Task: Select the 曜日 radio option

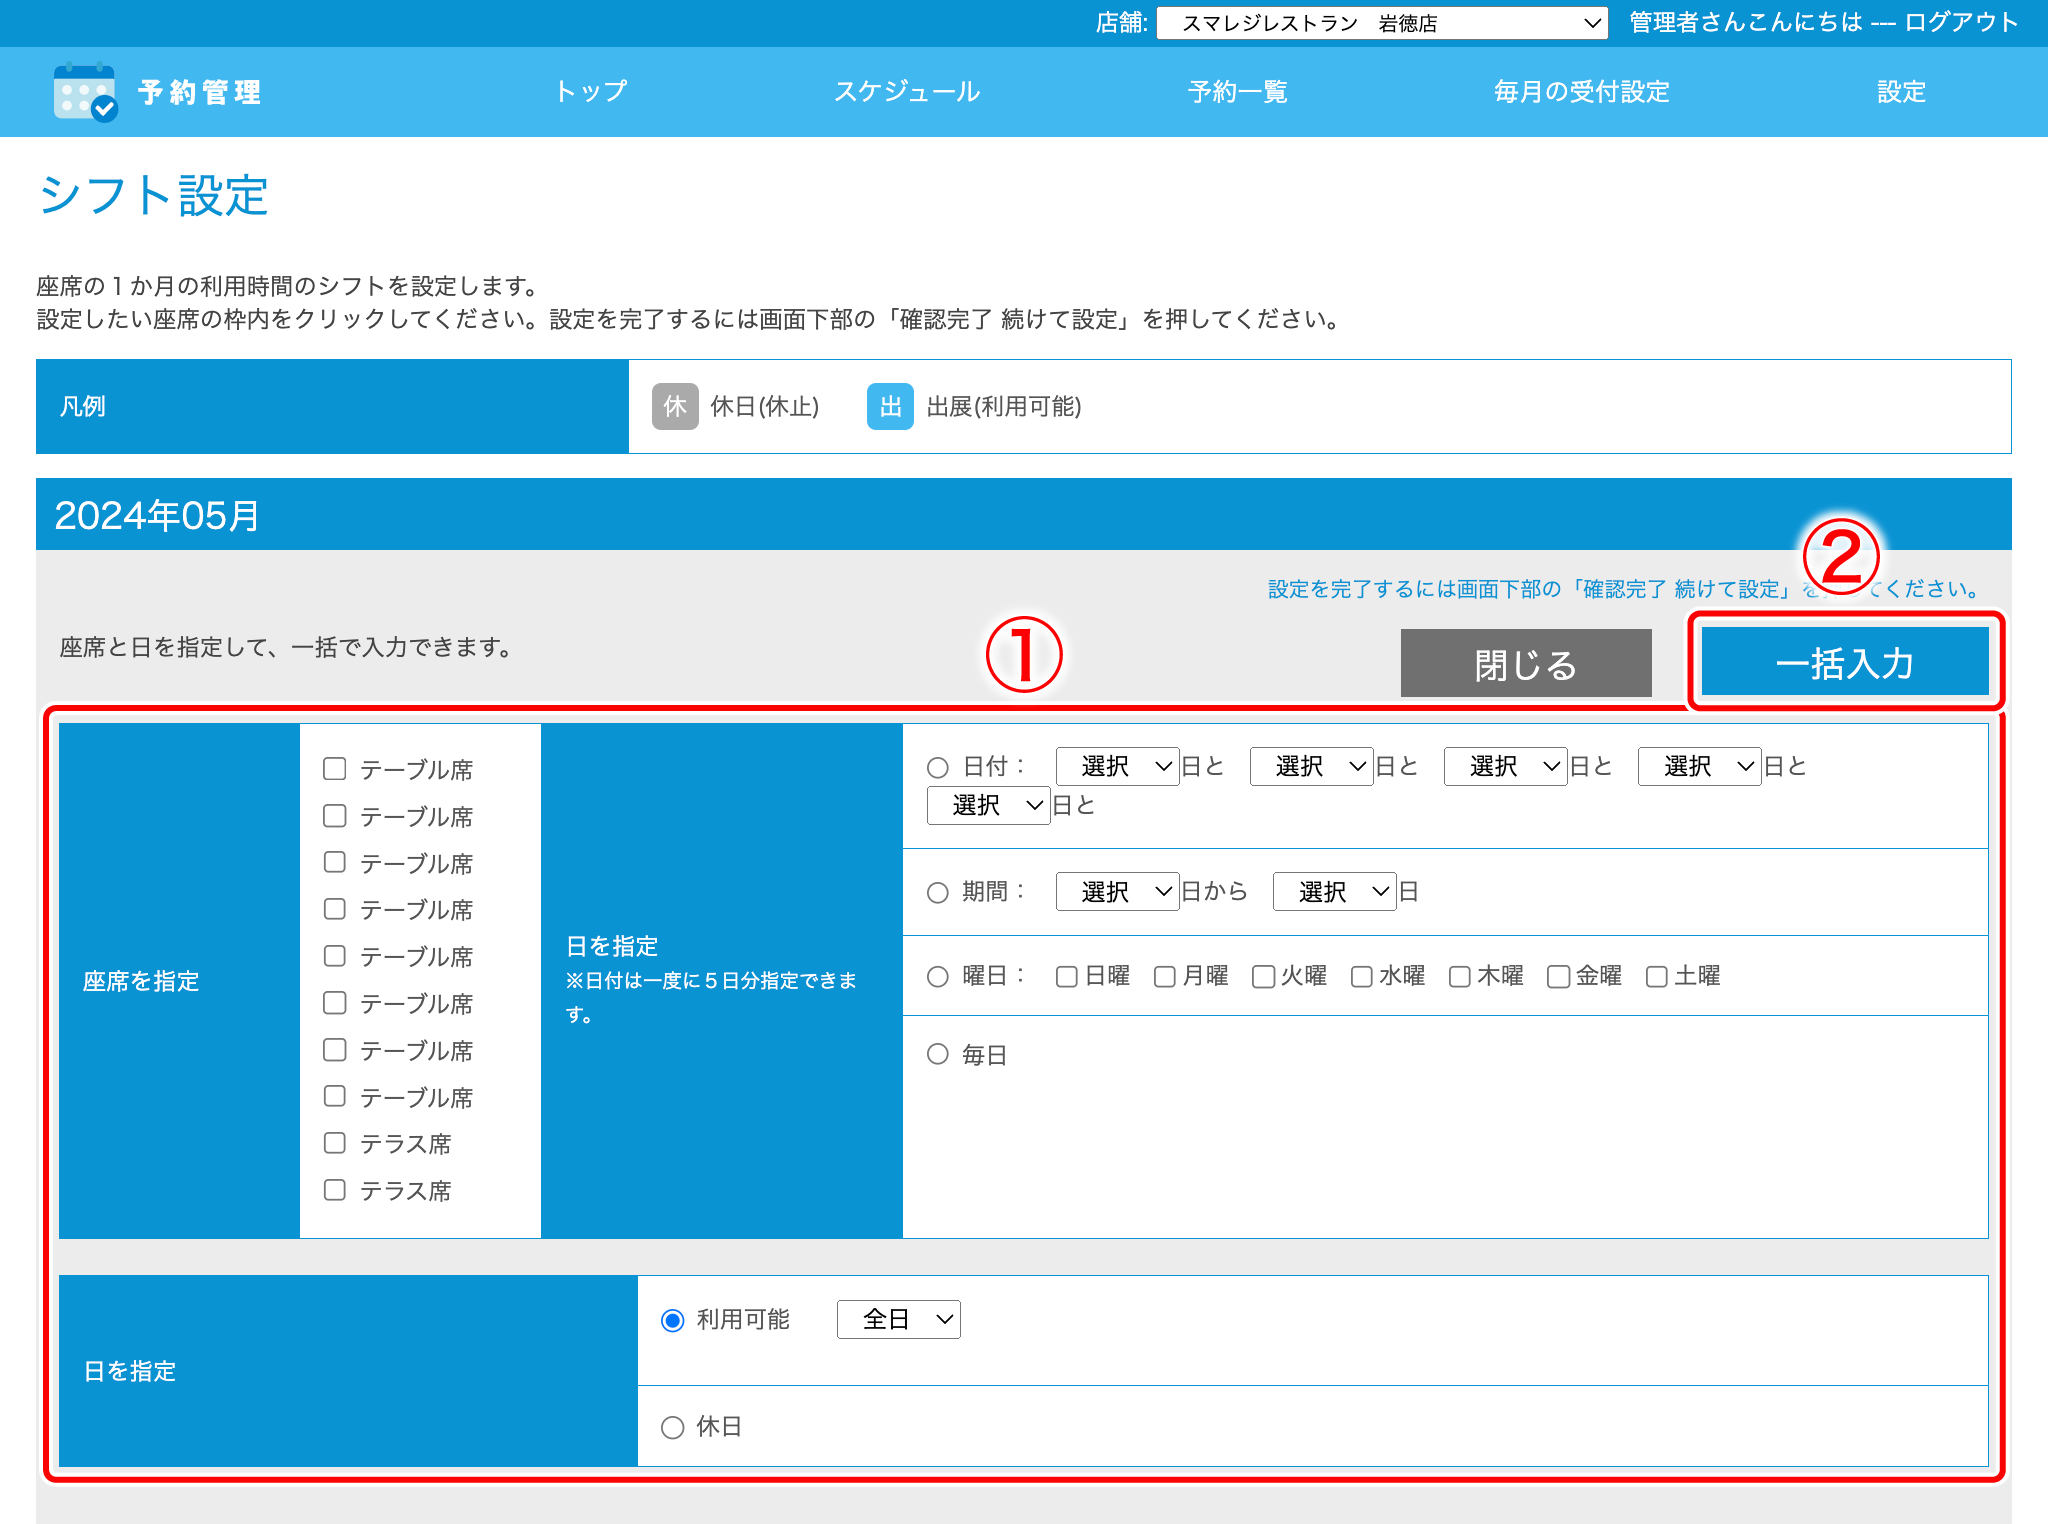Action: pyautogui.click(x=937, y=976)
